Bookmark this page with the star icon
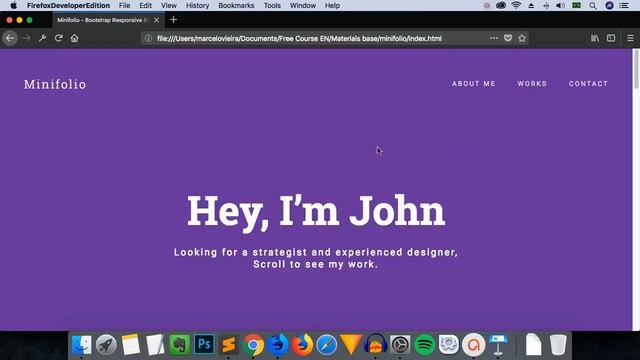The height and width of the screenshot is (360, 640). 522,38
